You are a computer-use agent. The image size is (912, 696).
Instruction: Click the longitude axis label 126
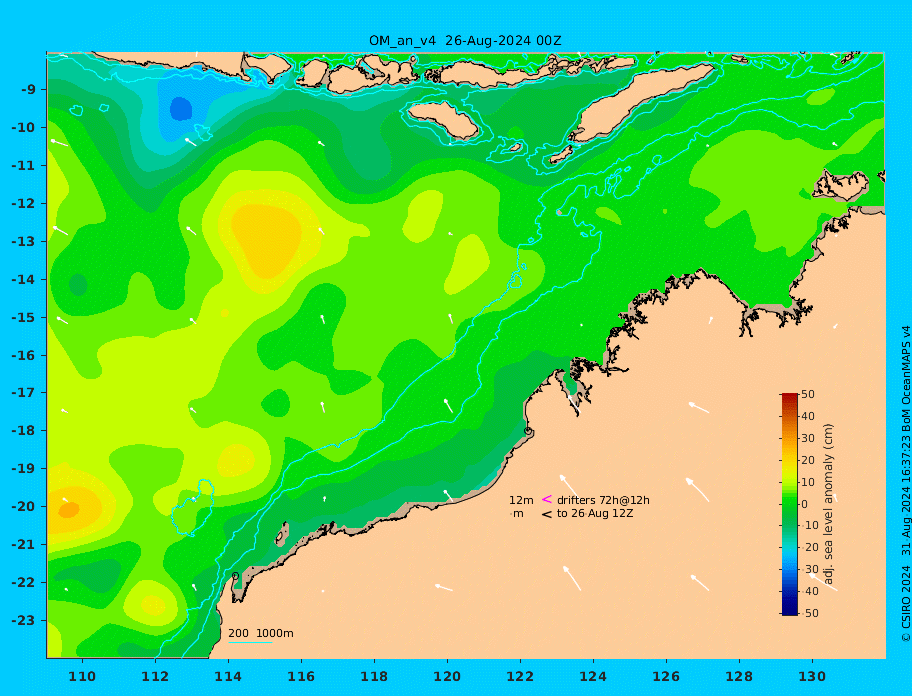(666, 677)
